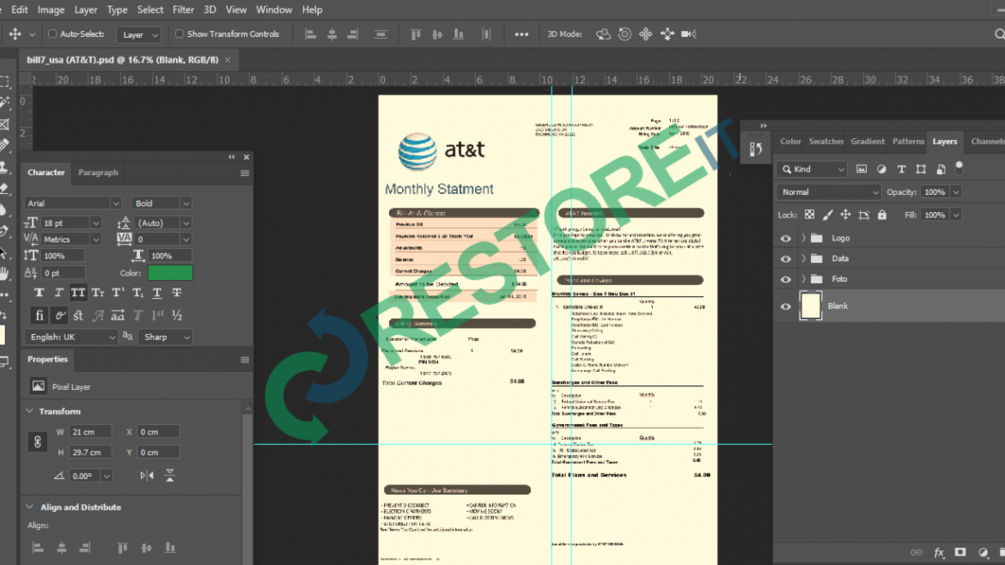The image size is (1005, 565).
Task: Select 3D slide camera icon
Action: click(x=667, y=34)
